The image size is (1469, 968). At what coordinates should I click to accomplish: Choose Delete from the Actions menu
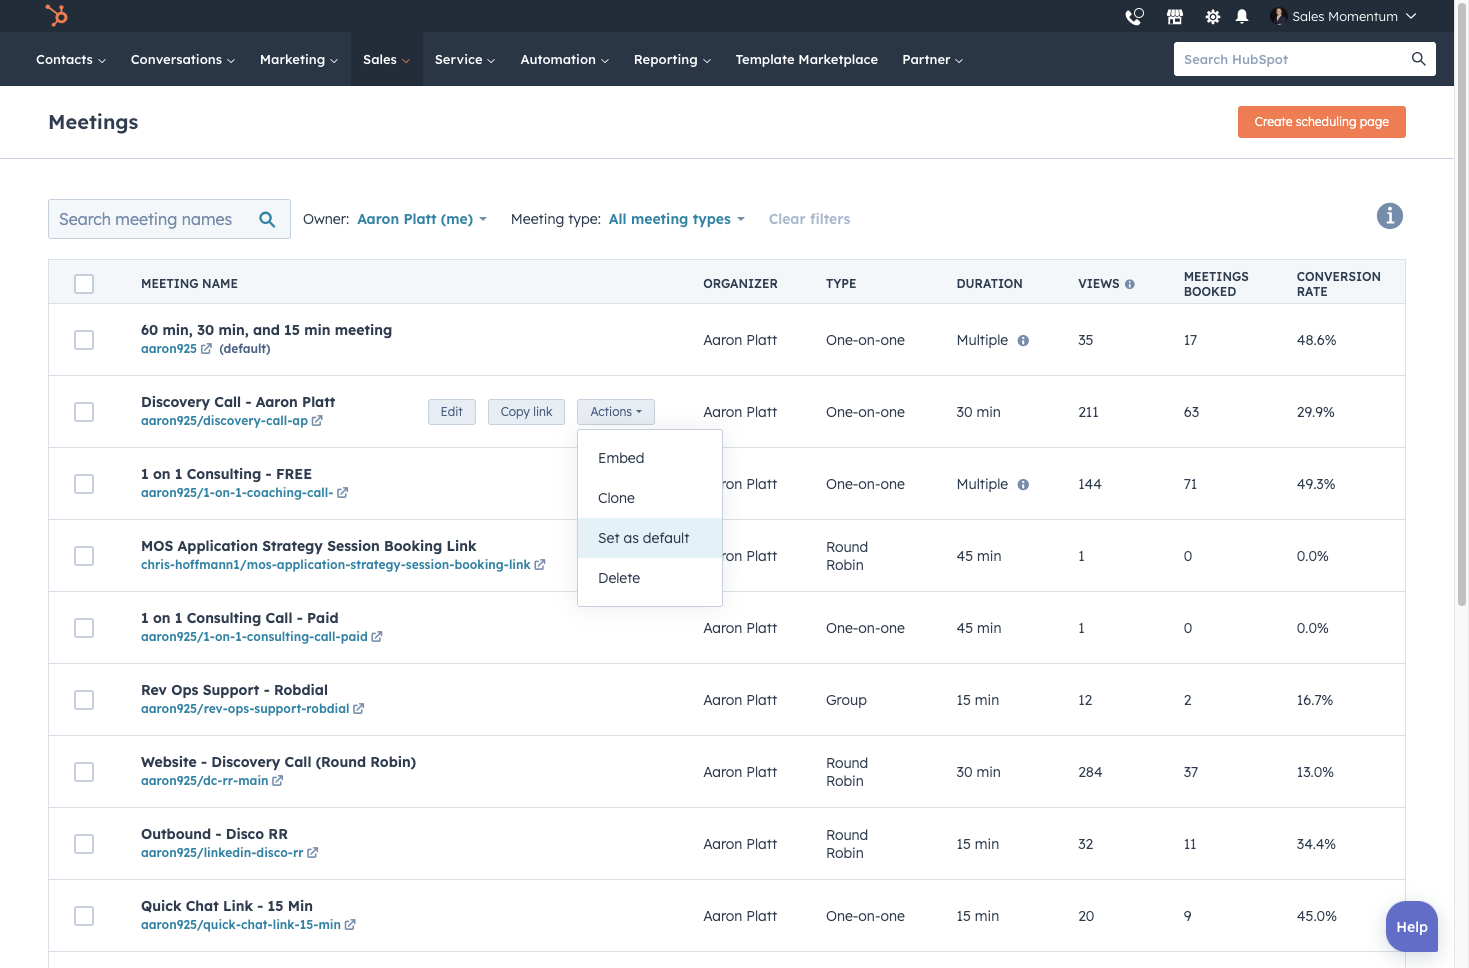pos(650,578)
